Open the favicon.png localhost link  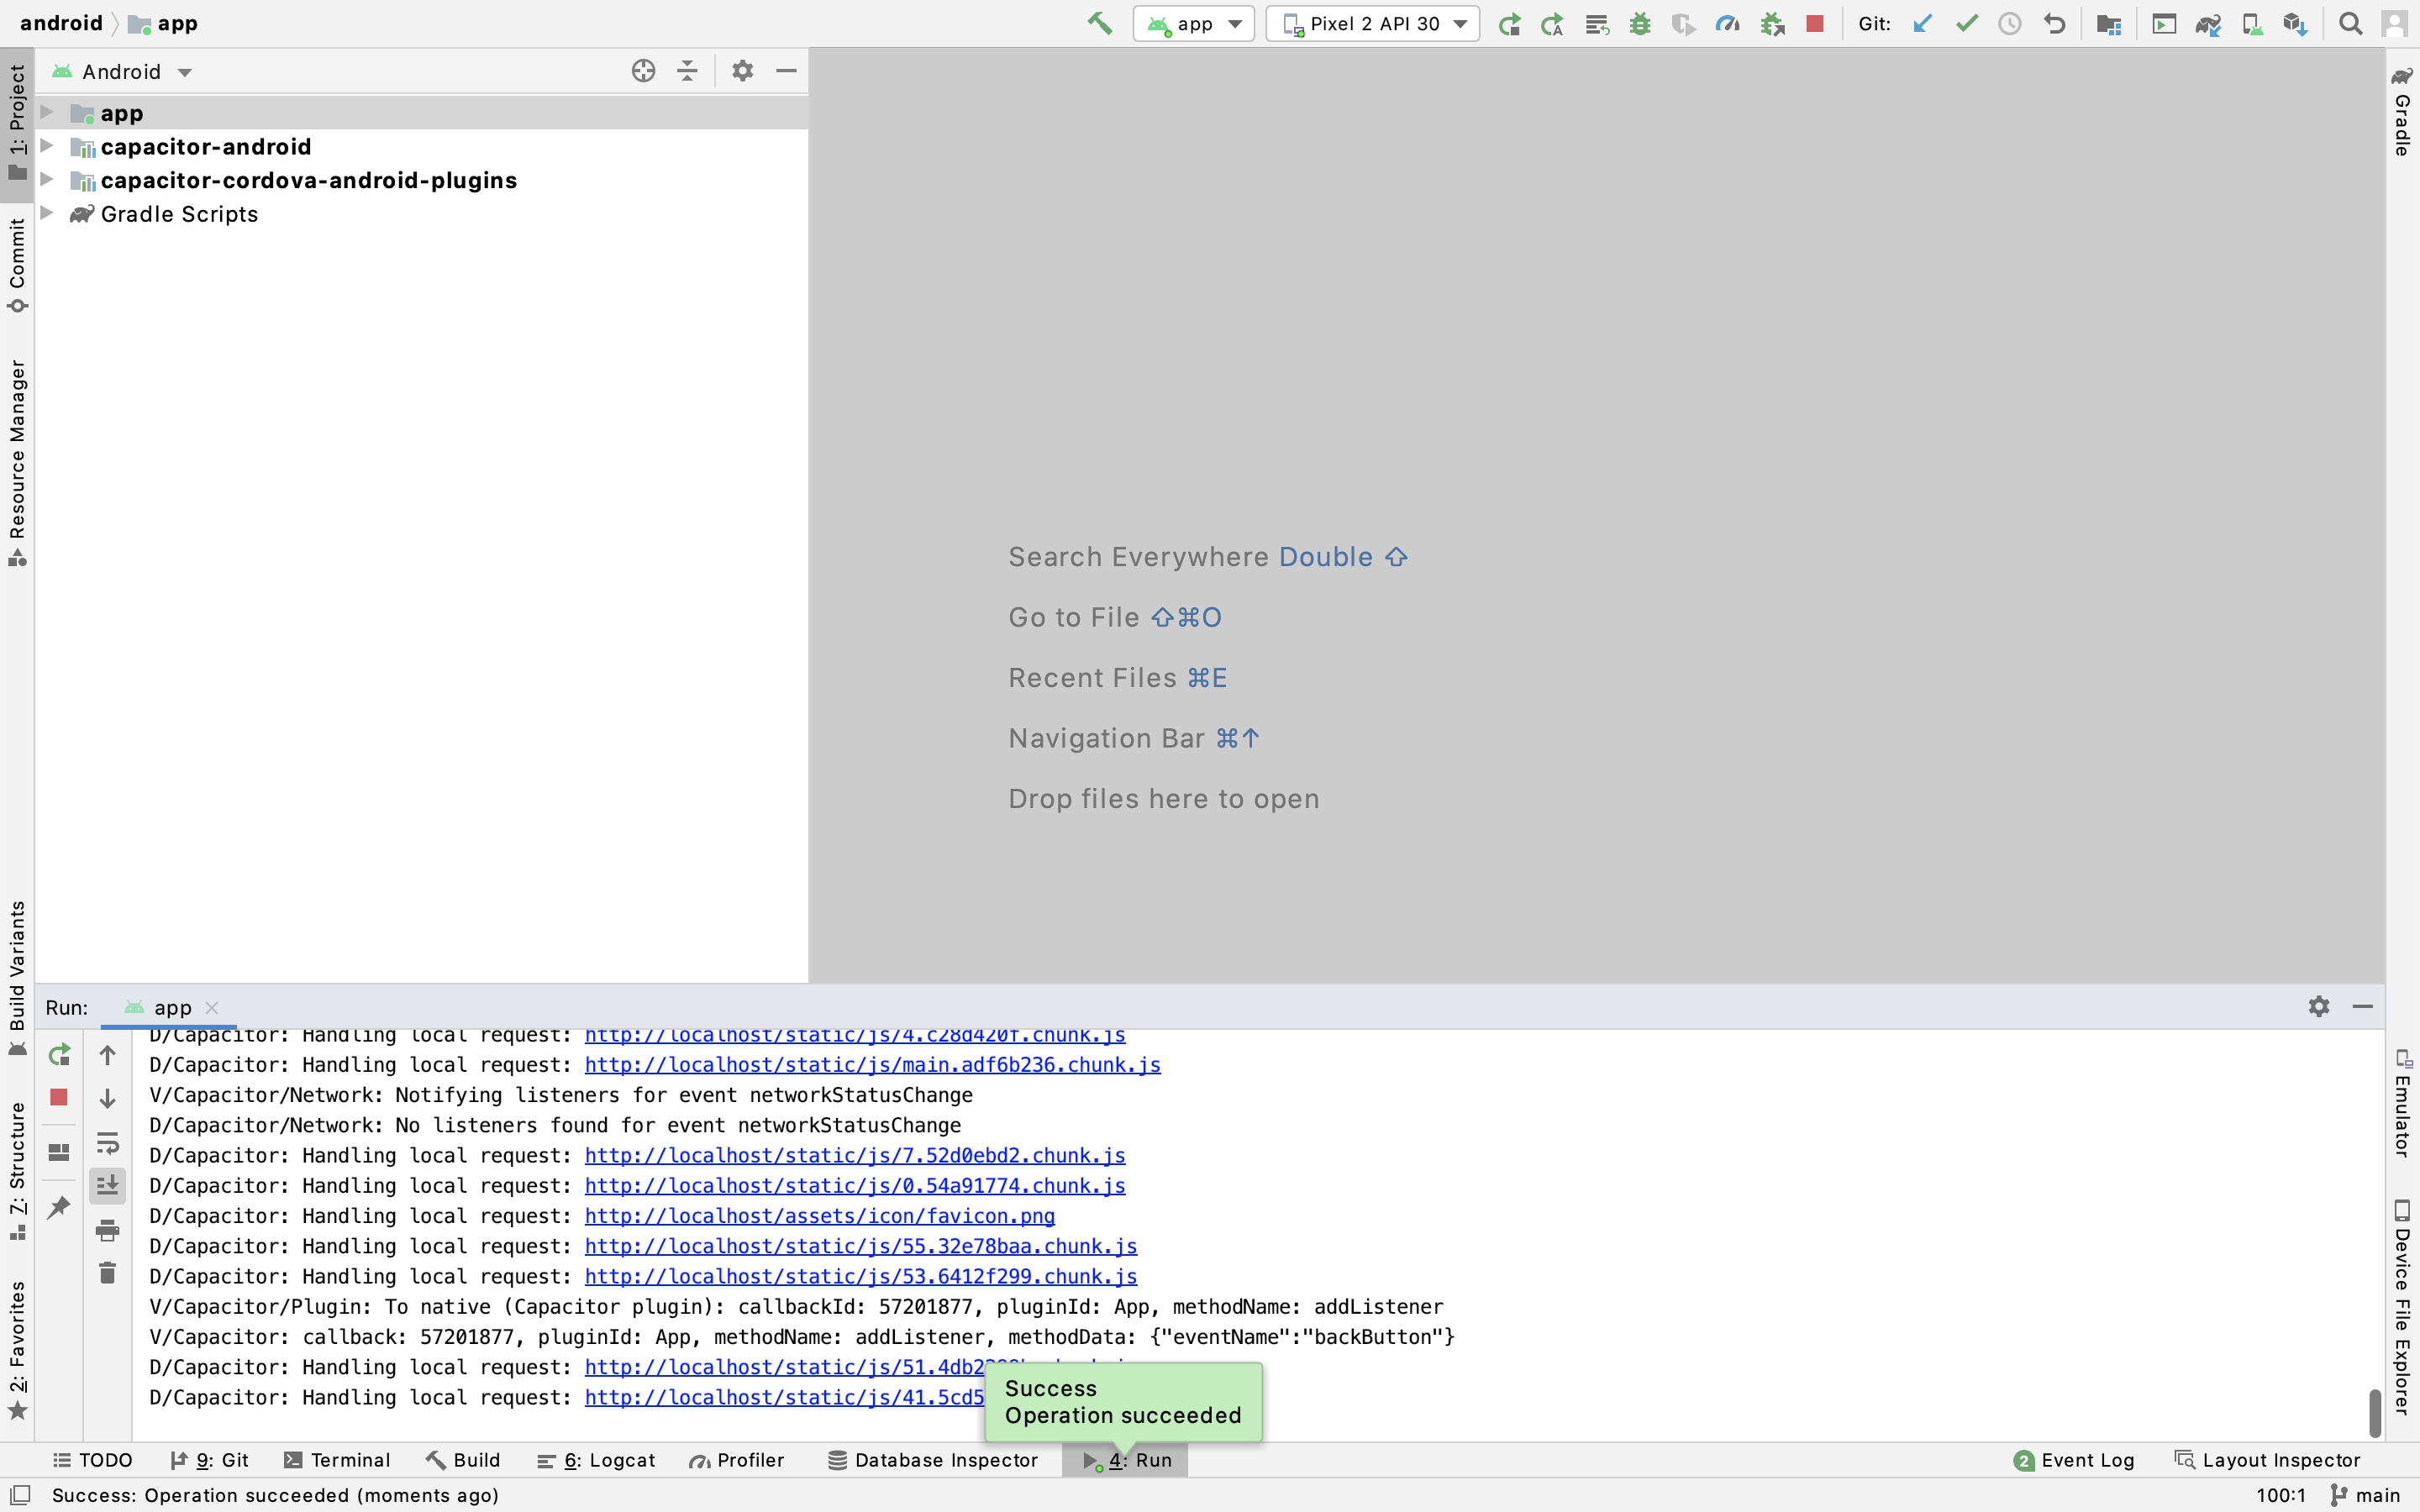point(819,1216)
